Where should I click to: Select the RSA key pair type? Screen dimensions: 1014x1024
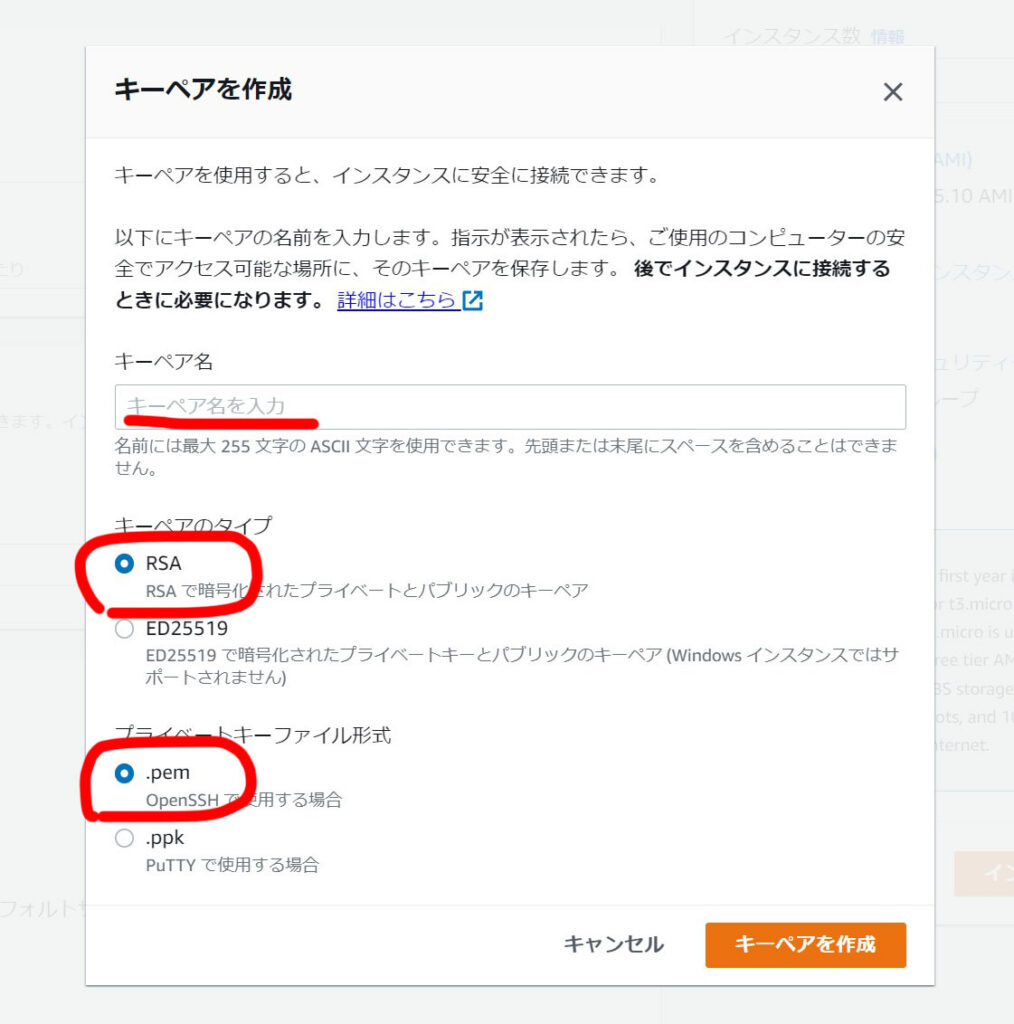[x=124, y=564]
